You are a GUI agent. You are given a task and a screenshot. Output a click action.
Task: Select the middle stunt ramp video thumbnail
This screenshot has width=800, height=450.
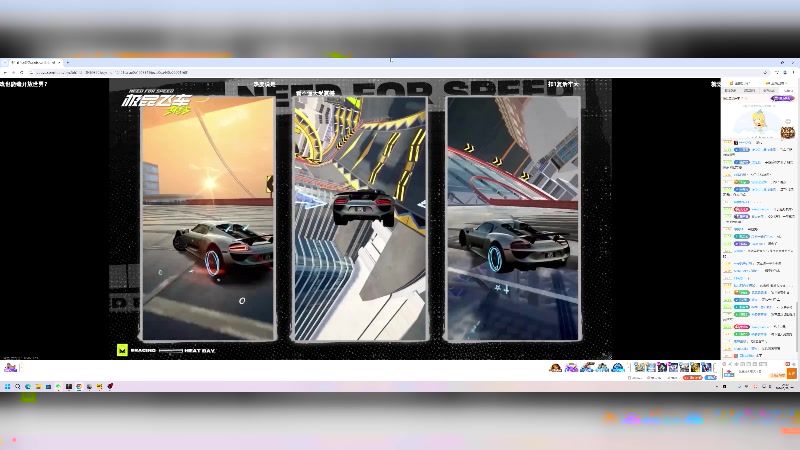coord(360,218)
